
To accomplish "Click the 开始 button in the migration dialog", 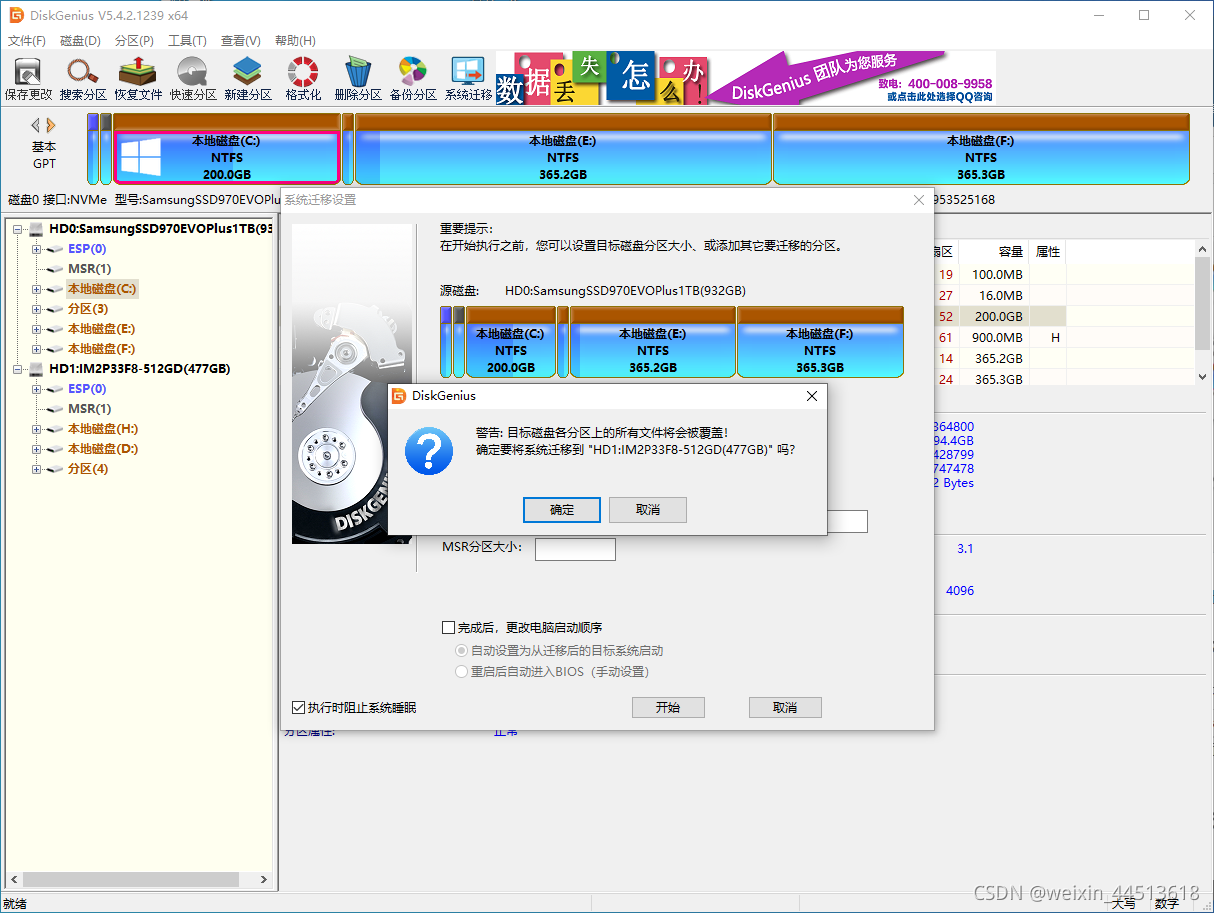I will pos(668,707).
